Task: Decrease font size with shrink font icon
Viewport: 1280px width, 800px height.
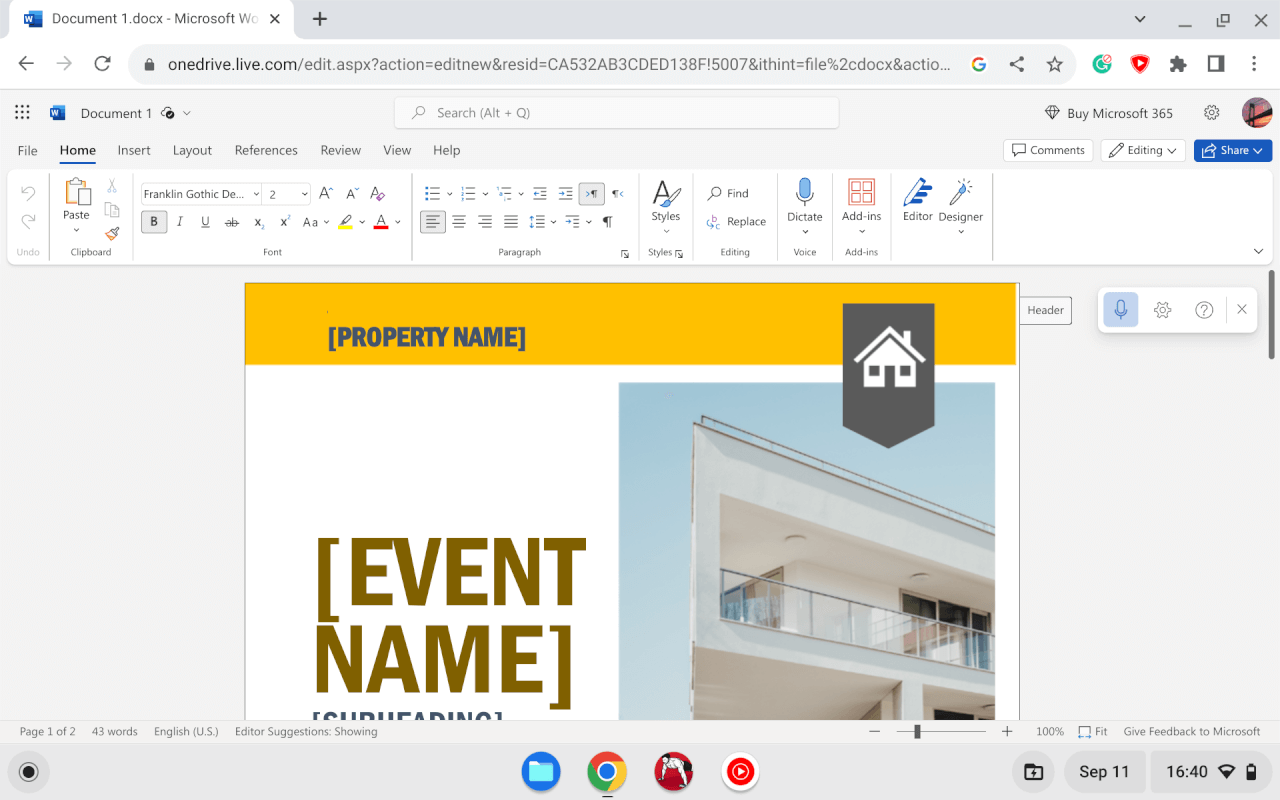Action: tap(352, 194)
